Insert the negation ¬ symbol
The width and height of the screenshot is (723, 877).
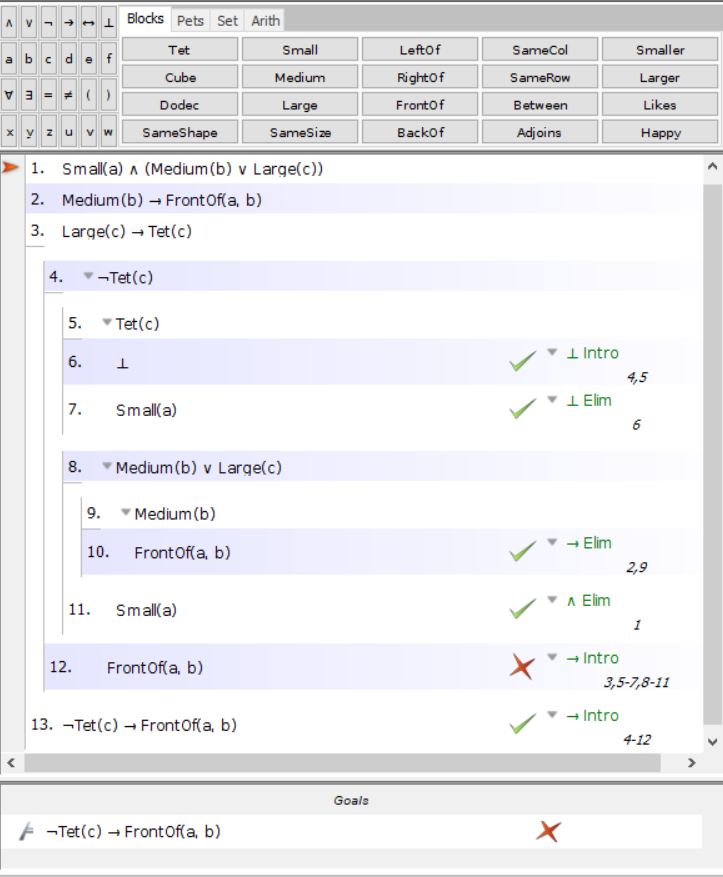pos(49,23)
